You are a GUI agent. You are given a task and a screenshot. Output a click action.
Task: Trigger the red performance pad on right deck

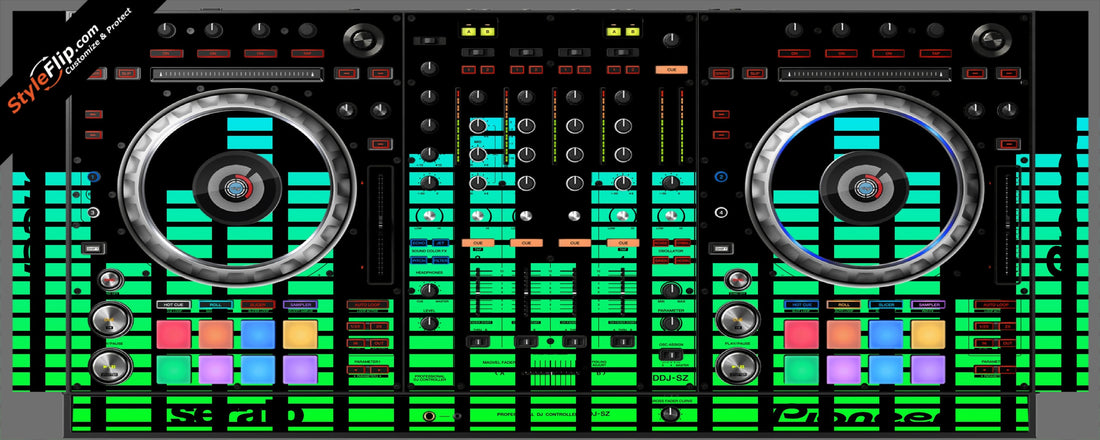pyautogui.click(x=802, y=335)
